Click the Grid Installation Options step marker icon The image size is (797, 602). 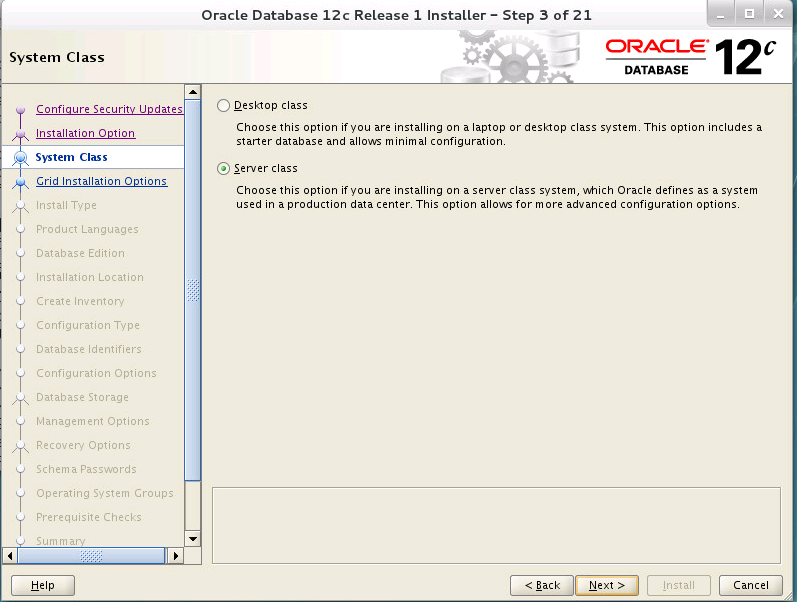(20, 182)
